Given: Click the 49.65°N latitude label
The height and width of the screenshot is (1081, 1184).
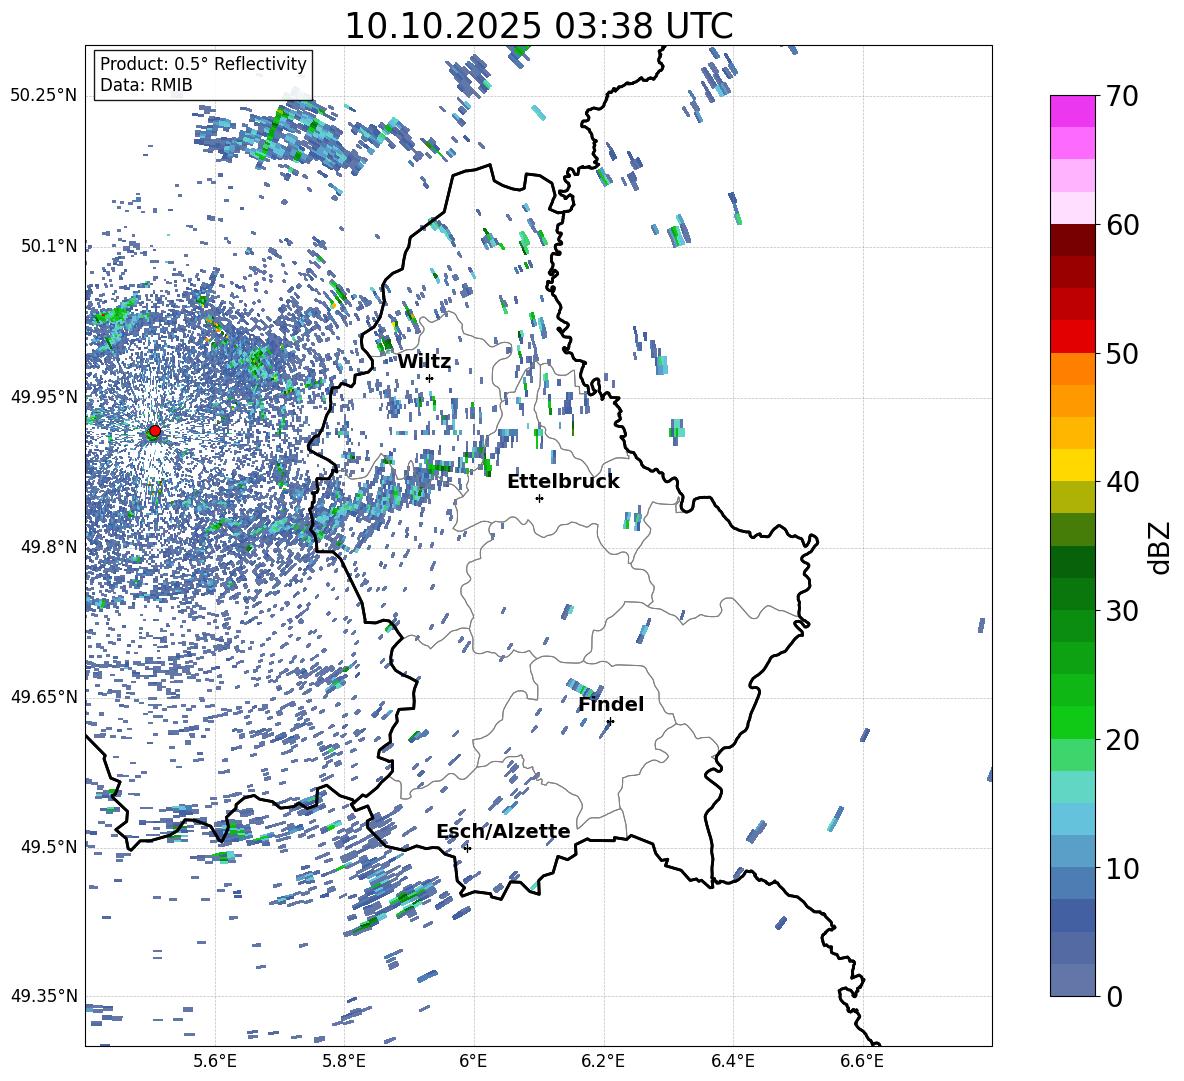Looking at the screenshot, I should 44,696.
